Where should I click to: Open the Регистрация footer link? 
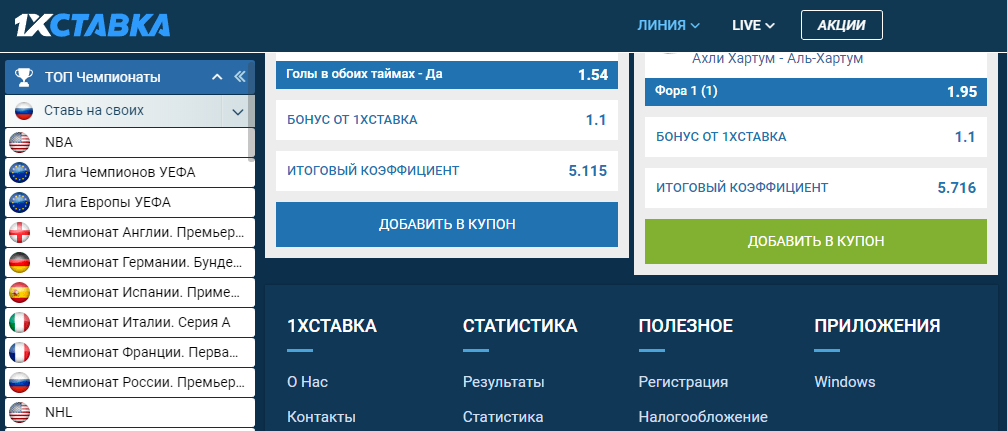pos(683,382)
